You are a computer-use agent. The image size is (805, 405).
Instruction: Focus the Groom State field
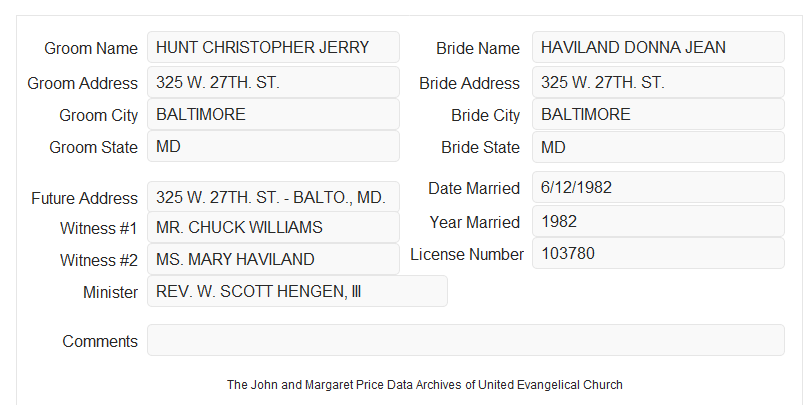click(273, 146)
